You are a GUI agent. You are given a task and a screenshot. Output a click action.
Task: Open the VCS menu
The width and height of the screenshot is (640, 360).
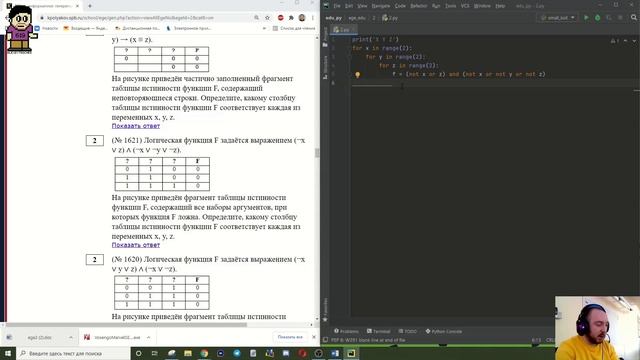pyautogui.click(x=465, y=6)
